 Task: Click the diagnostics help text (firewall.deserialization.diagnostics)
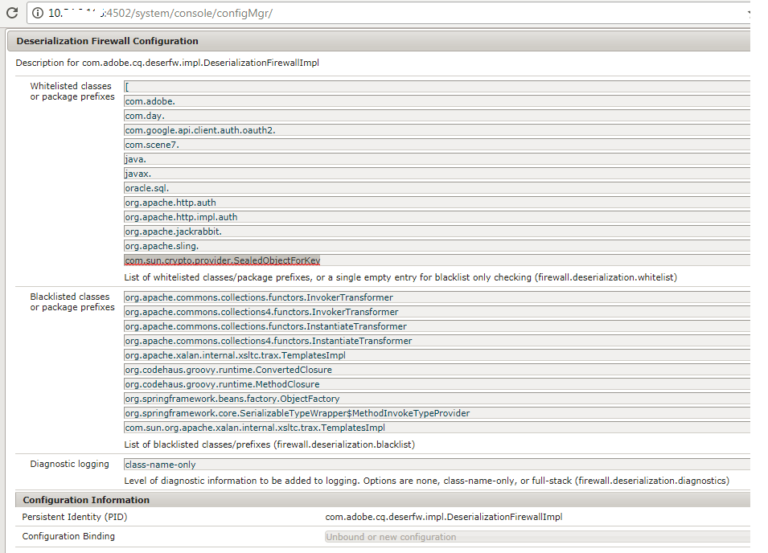[x=427, y=481]
